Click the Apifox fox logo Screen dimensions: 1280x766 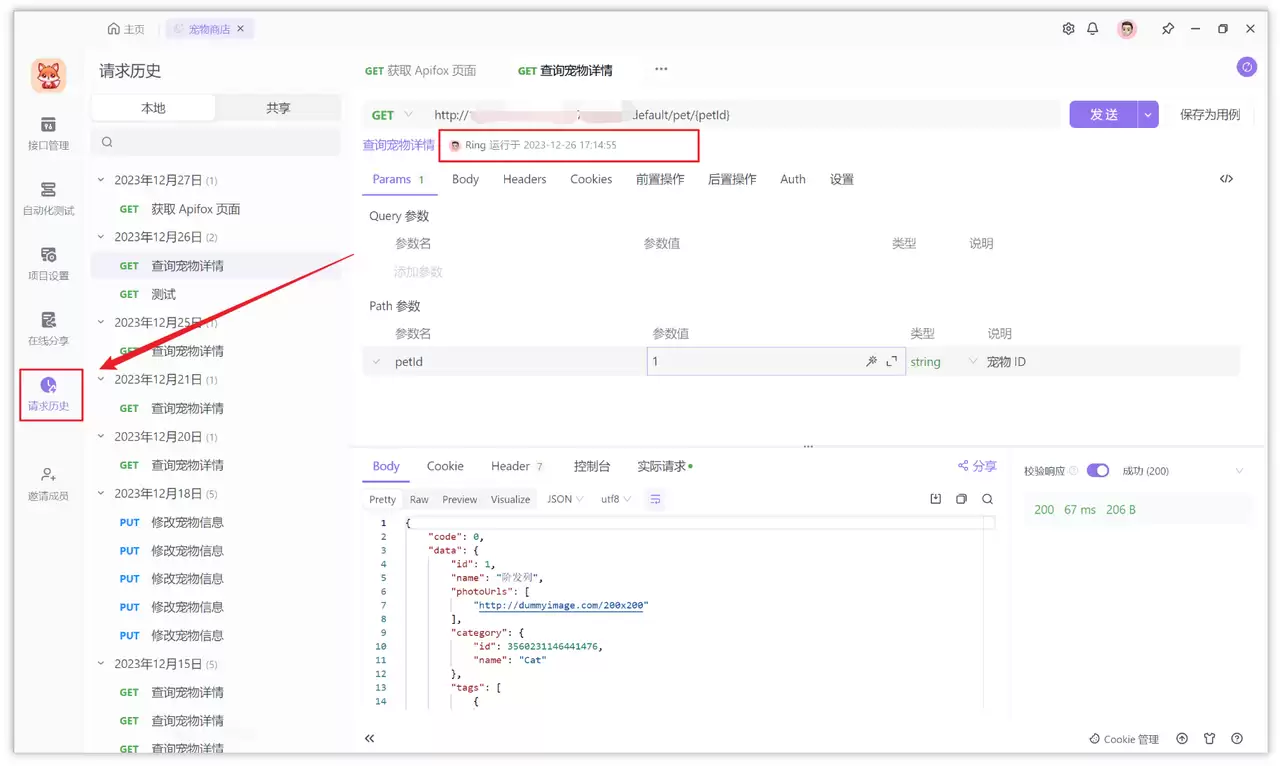click(48, 76)
